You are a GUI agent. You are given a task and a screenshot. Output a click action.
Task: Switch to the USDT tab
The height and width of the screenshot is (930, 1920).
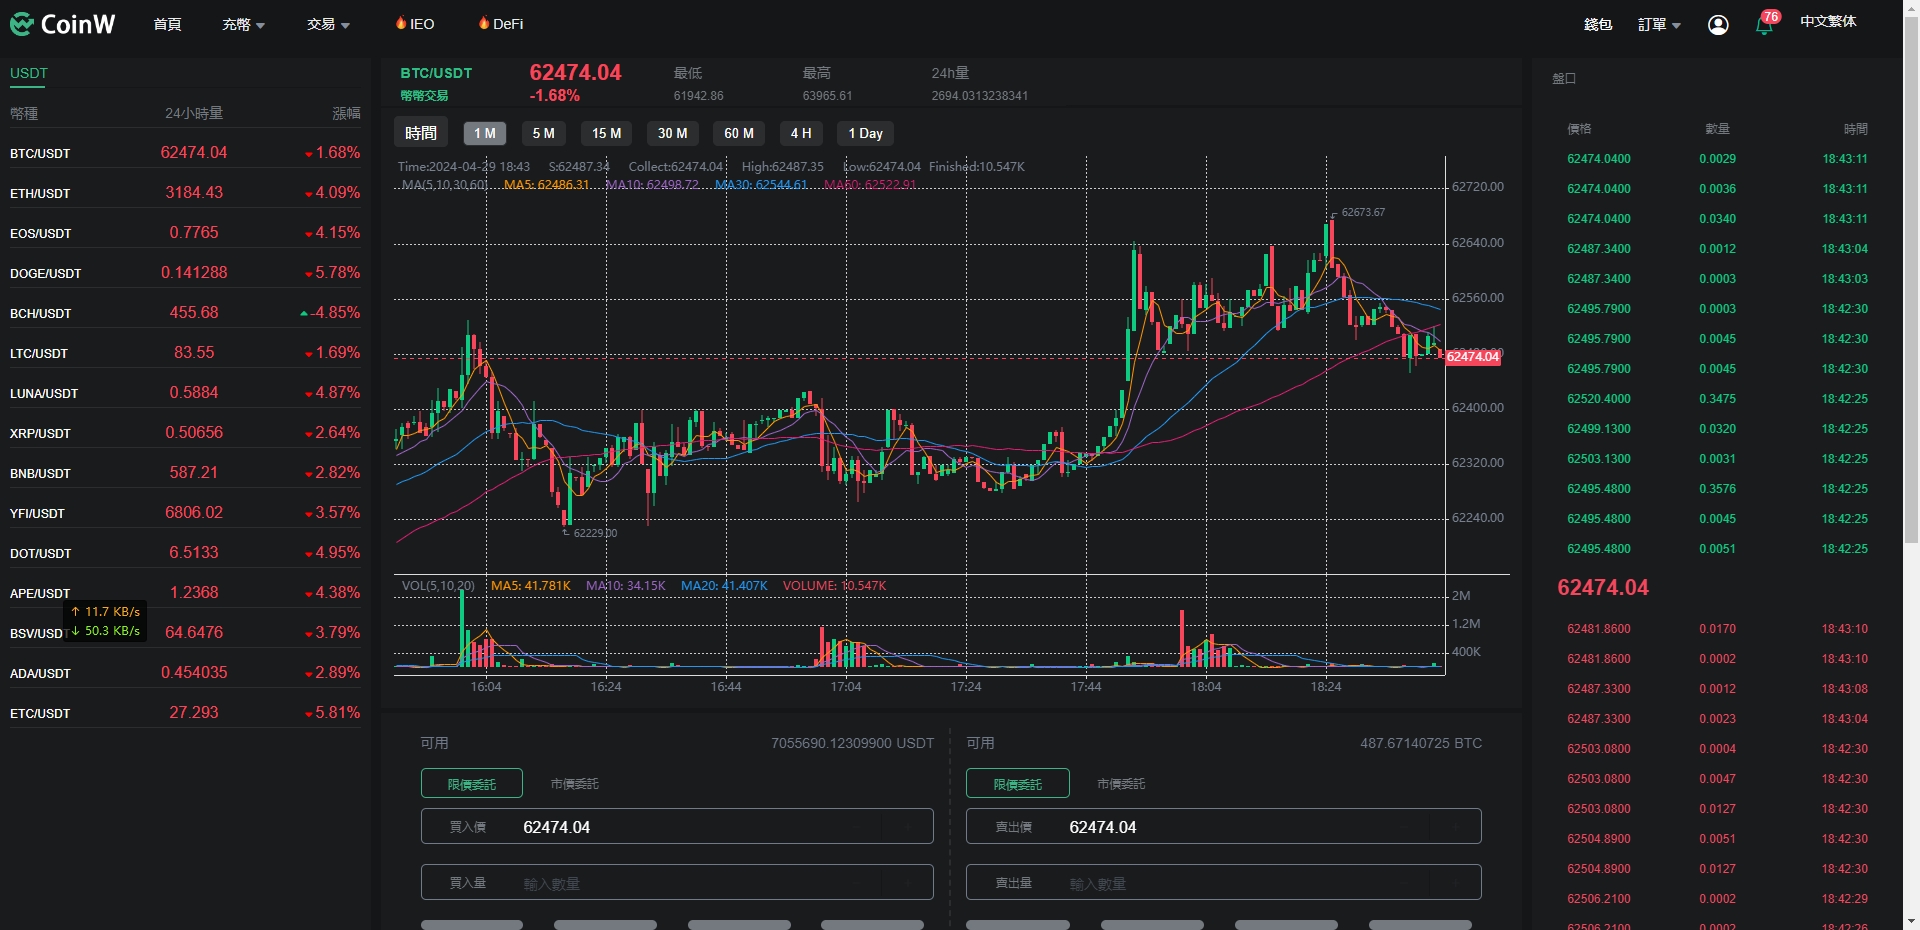(x=28, y=73)
